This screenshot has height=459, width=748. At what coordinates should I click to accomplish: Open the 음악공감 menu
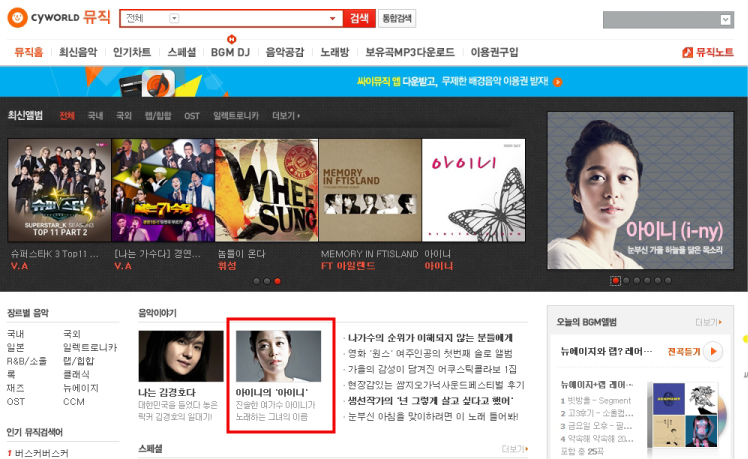coord(285,52)
